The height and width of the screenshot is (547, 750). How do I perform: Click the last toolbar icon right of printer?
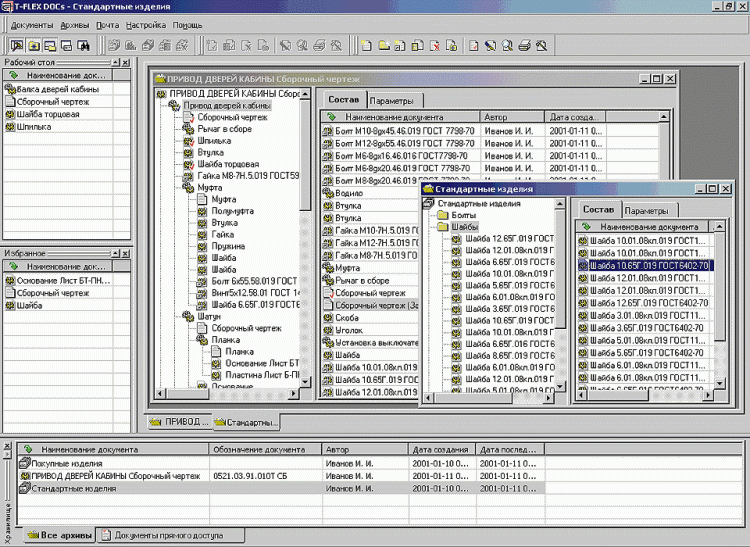(541, 46)
